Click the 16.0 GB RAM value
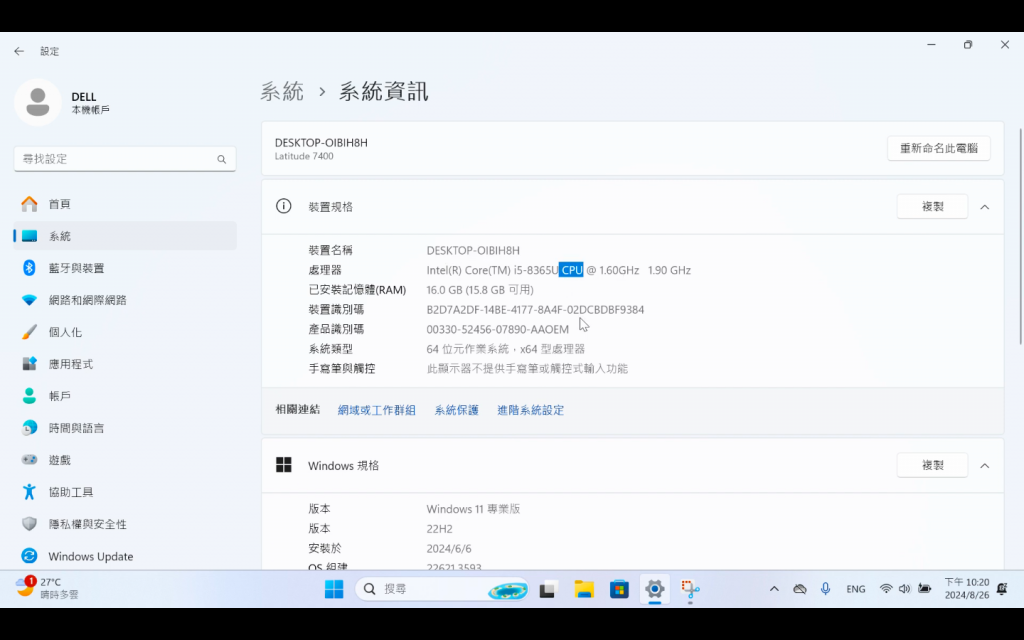1024x640 pixels. coord(479,290)
